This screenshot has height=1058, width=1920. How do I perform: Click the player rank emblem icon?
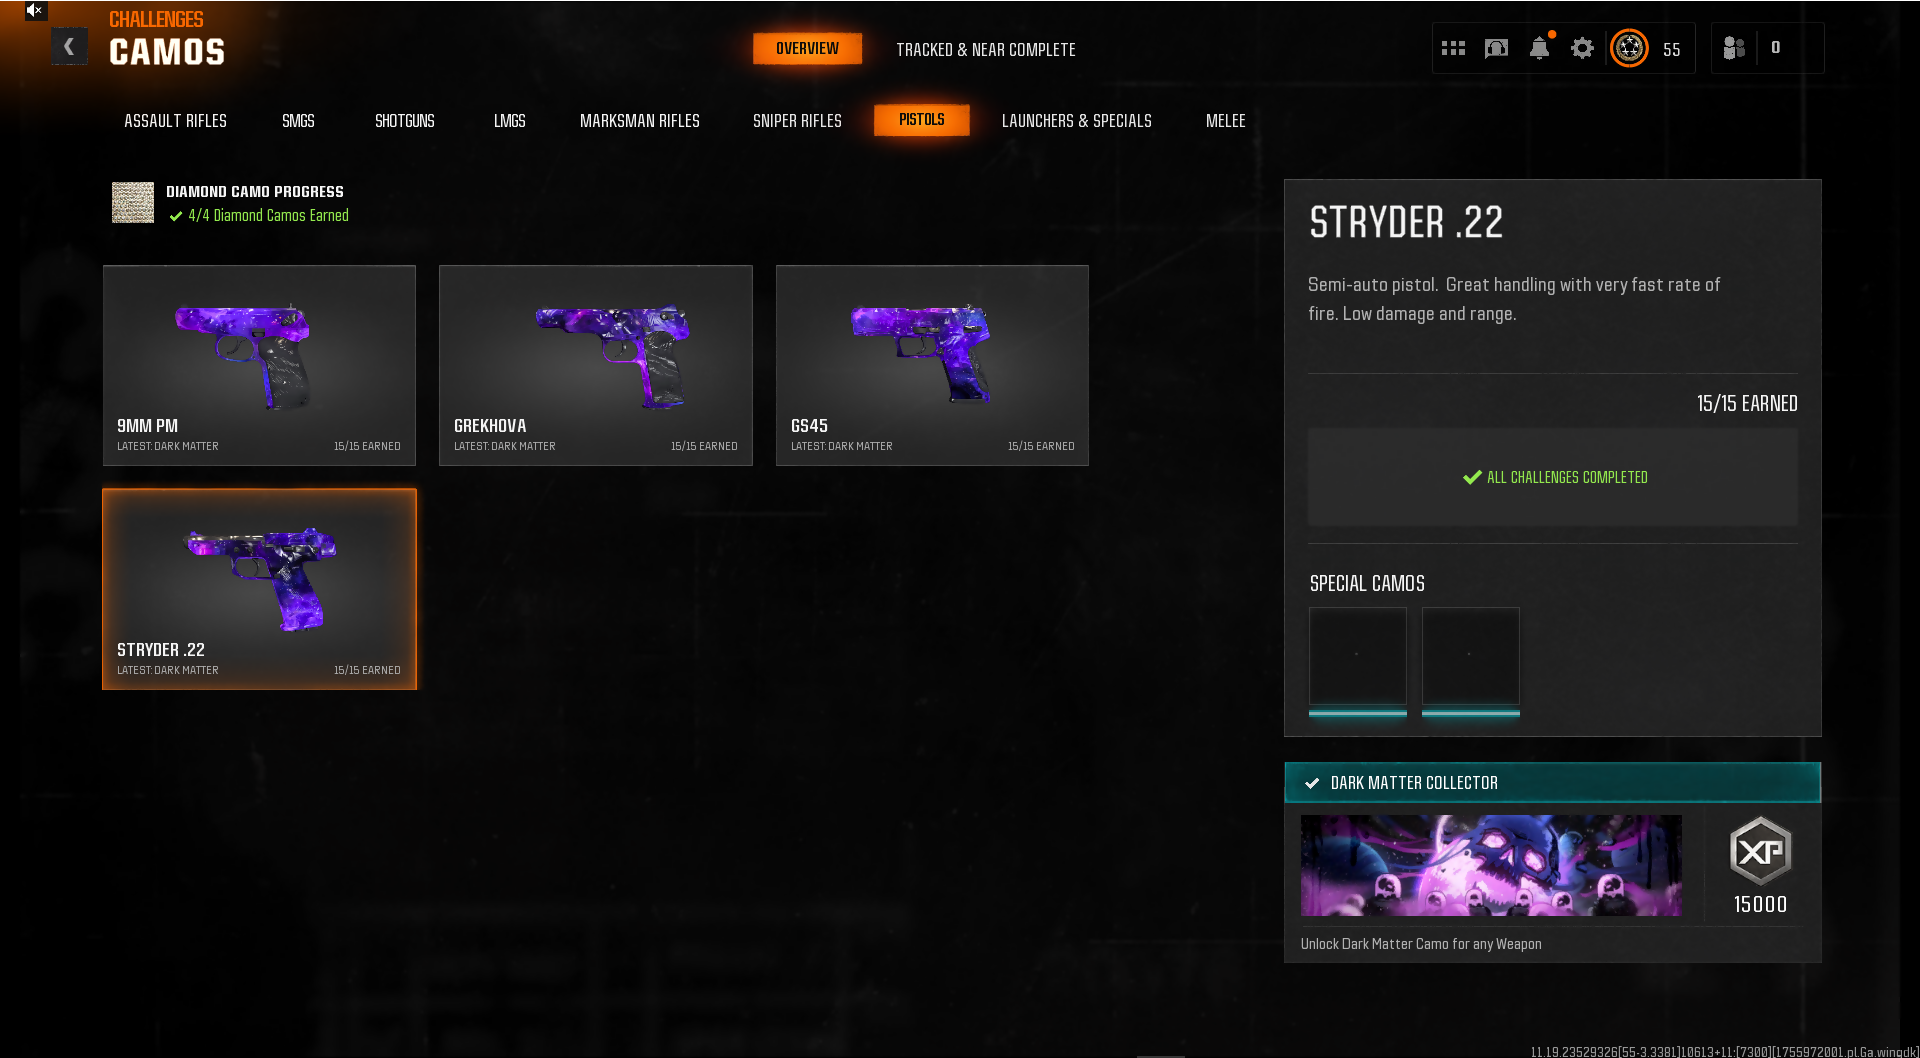1629,48
